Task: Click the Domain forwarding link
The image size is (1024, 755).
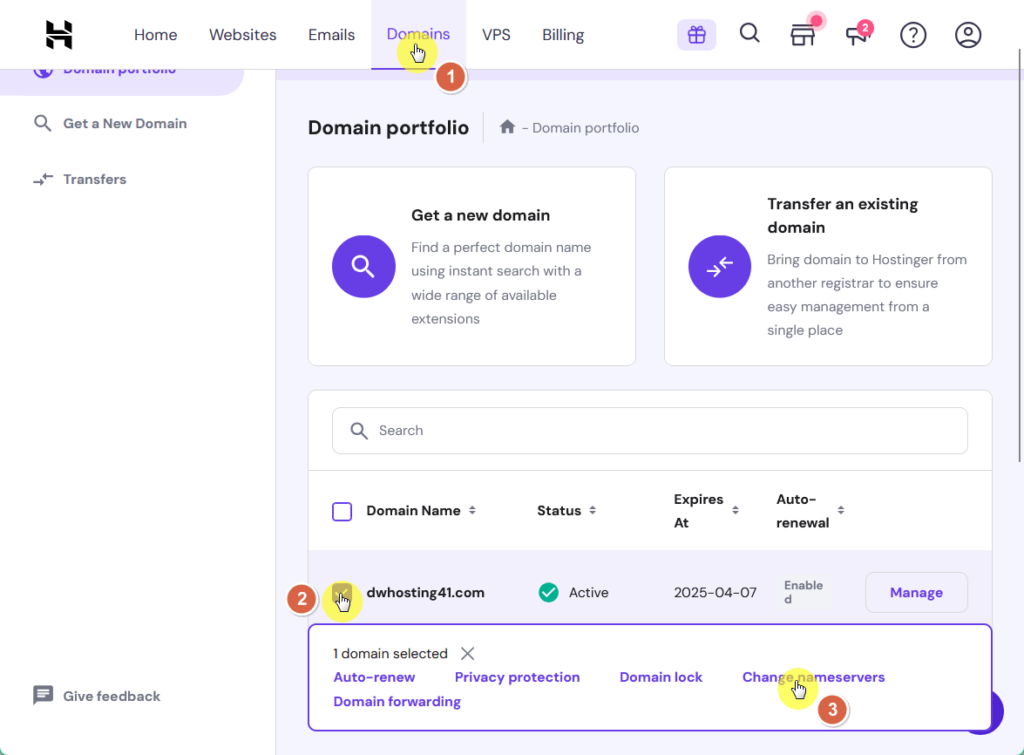Action: pyautogui.click(x=397, y=701)
